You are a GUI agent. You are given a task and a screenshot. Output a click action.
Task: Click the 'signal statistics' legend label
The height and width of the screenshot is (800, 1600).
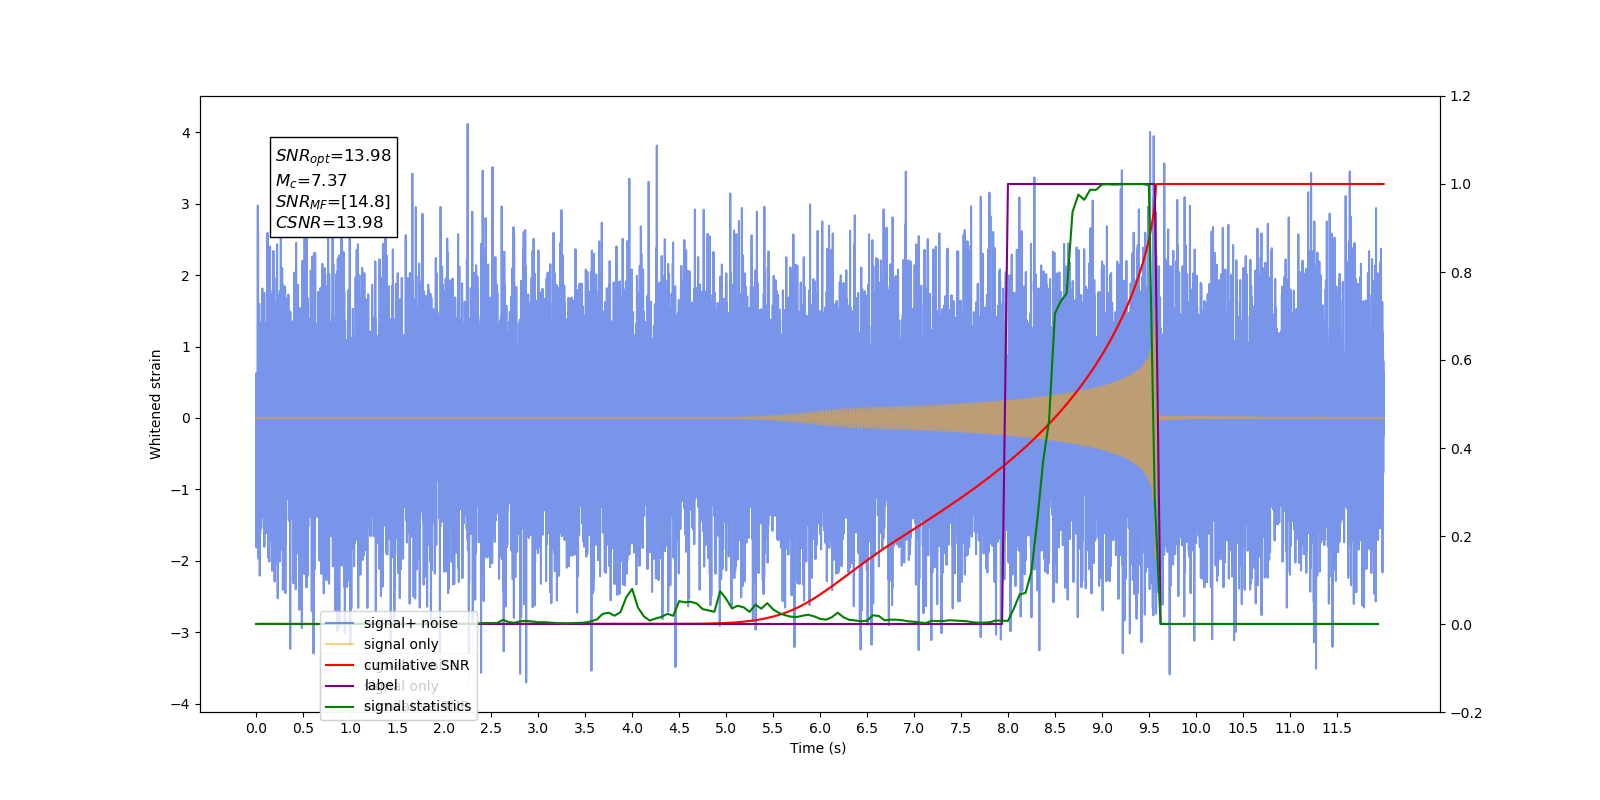click(x=417, y=706)
